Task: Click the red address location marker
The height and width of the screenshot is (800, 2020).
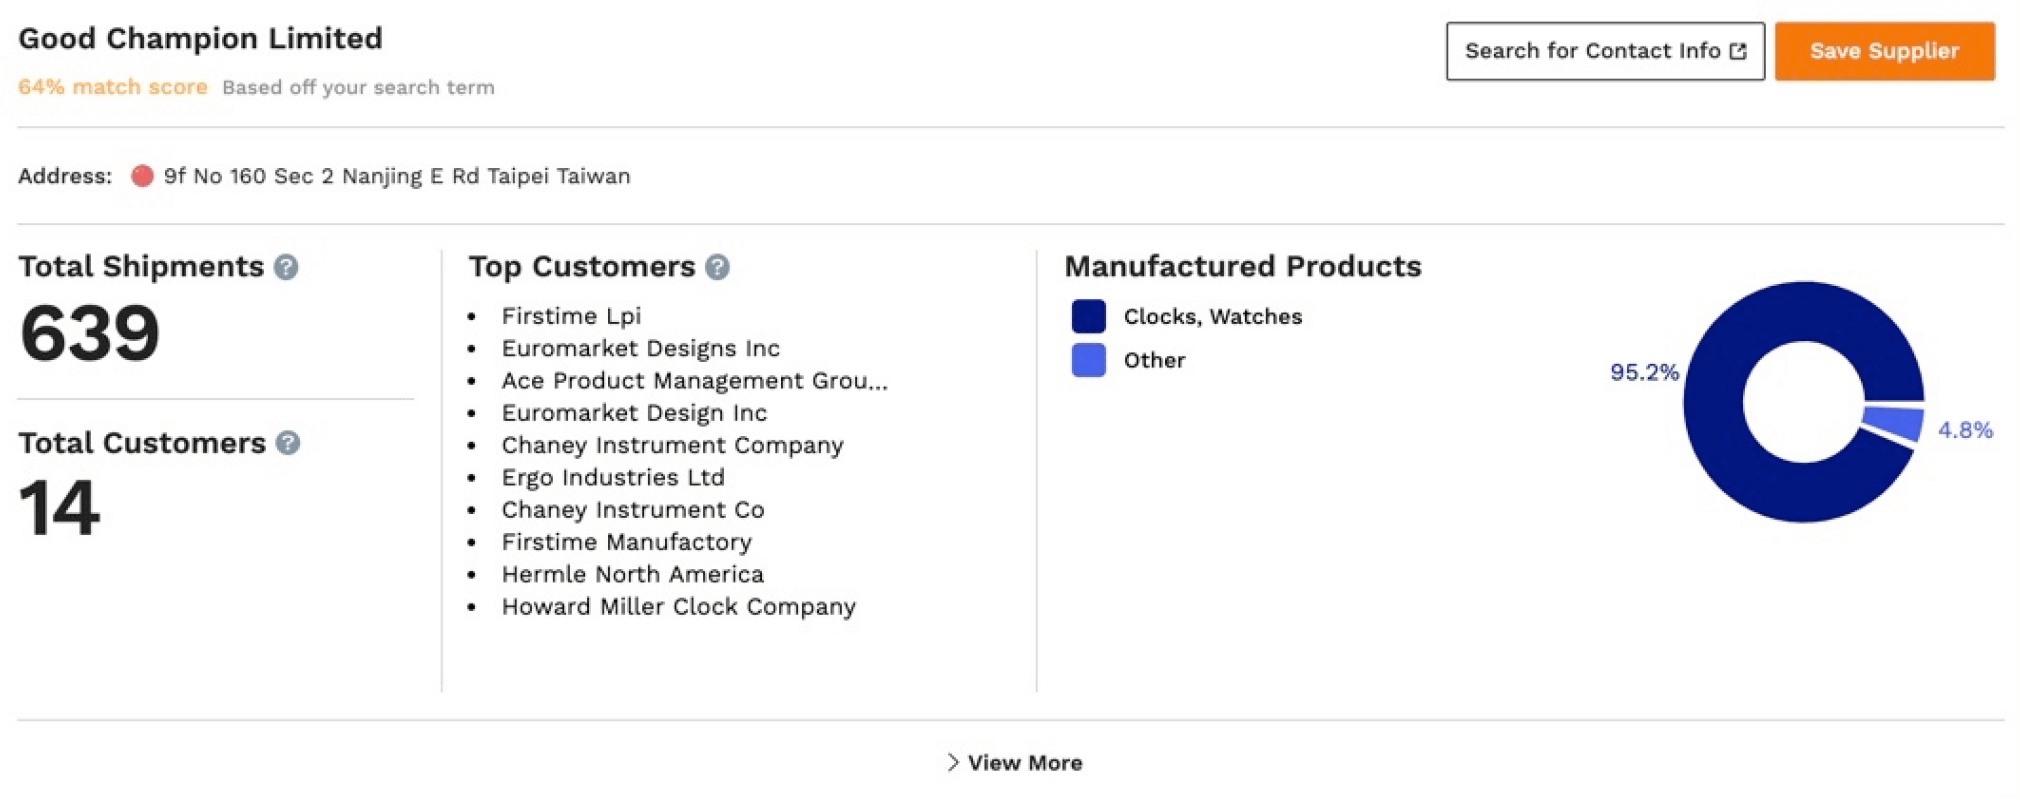Action: click(142, 176)
